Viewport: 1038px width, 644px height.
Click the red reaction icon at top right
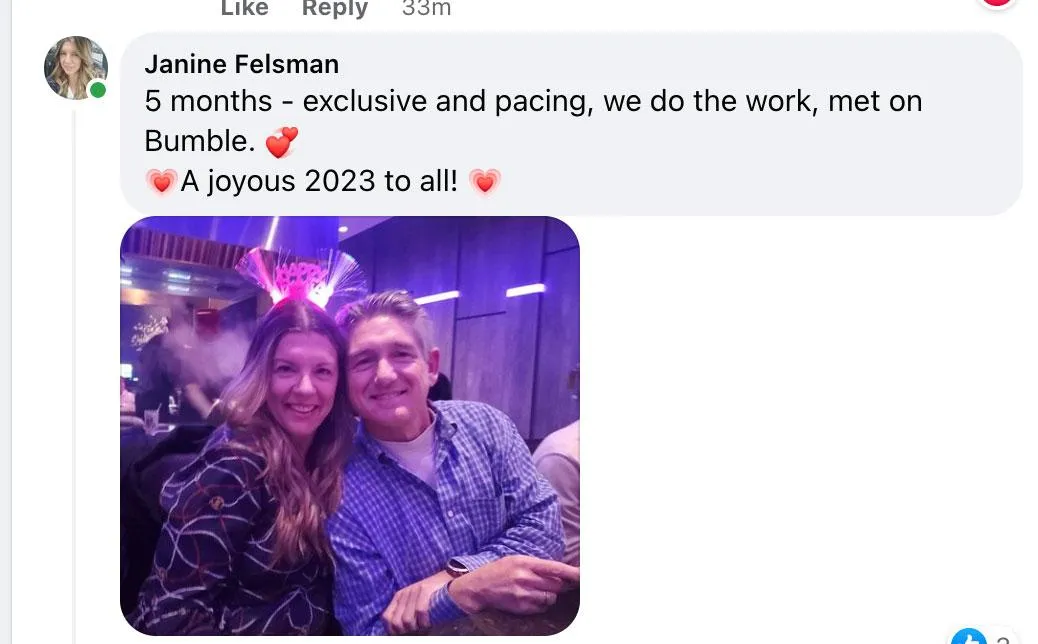point(997,3)
